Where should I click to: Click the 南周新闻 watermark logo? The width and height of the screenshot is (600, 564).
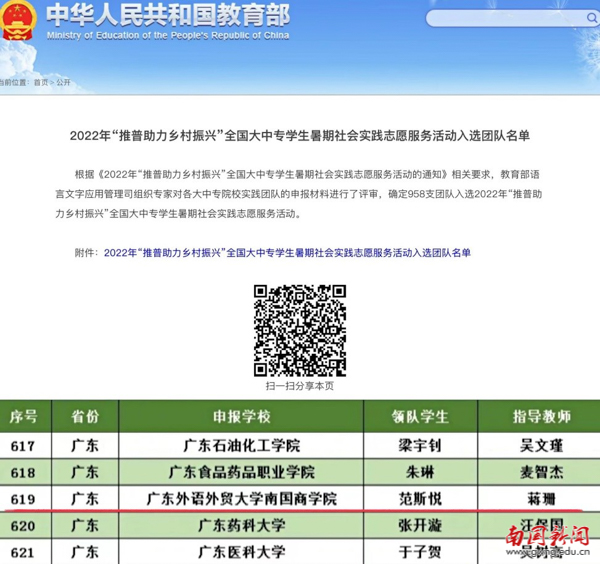[x=547, y=540]
